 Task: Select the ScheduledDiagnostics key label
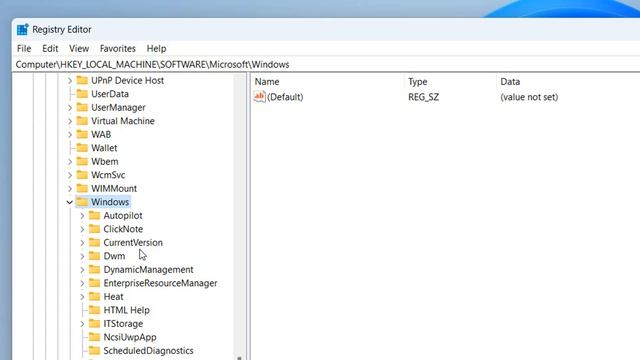tap(149, 351)
